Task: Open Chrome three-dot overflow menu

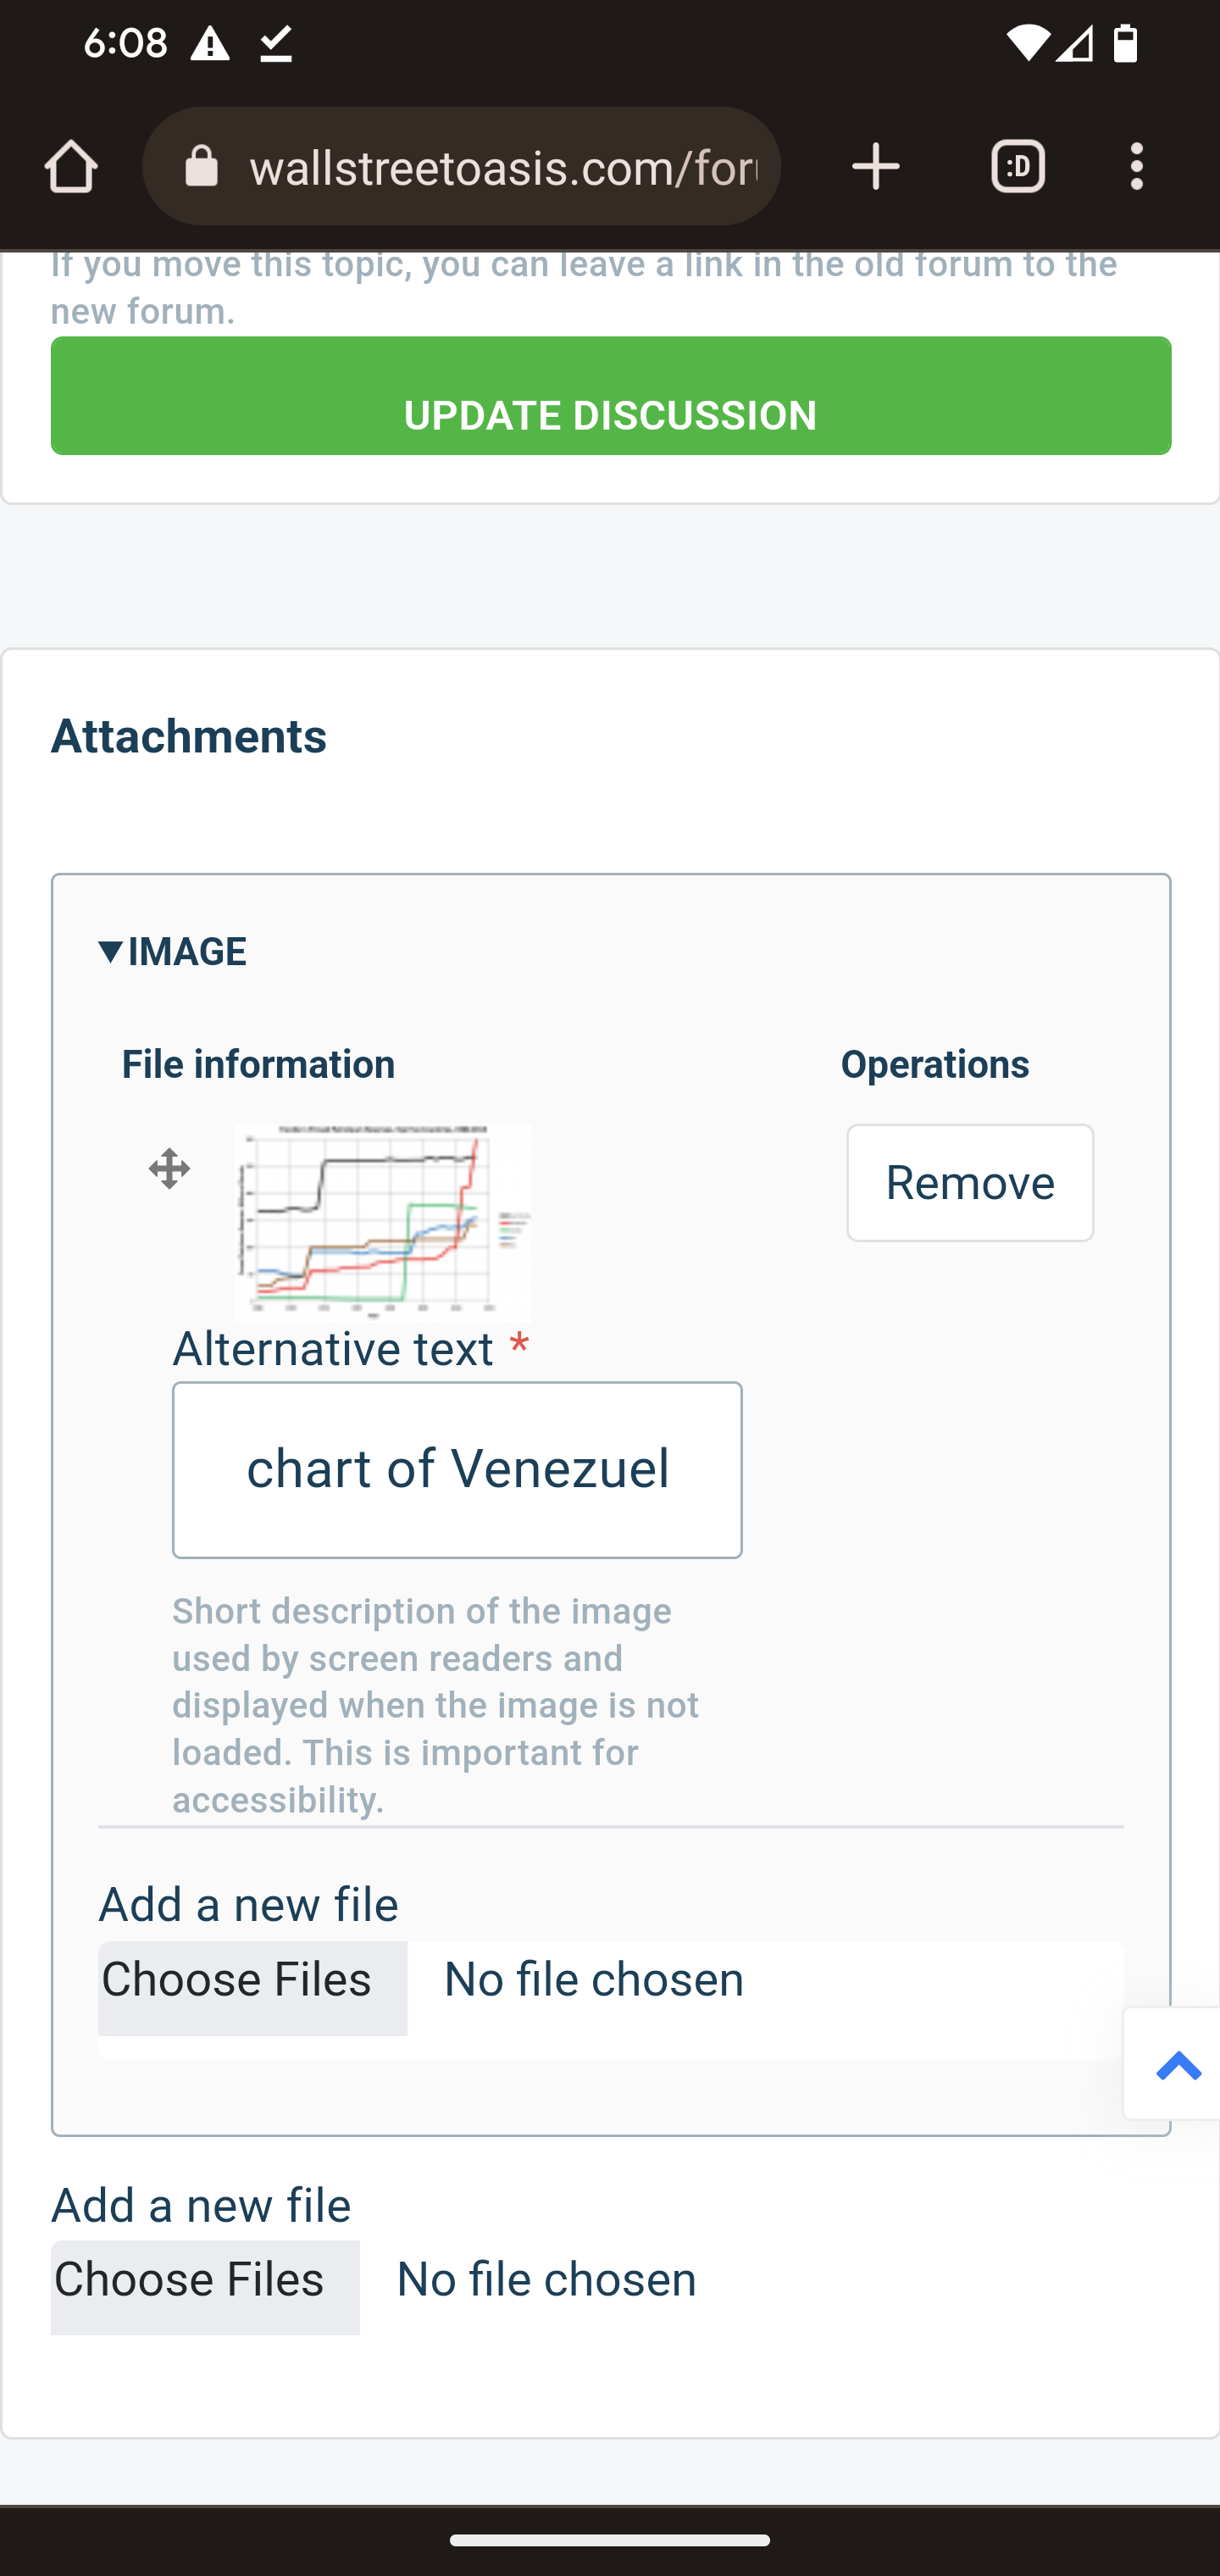Action: pyautogui.click(x=1137, y=167)
